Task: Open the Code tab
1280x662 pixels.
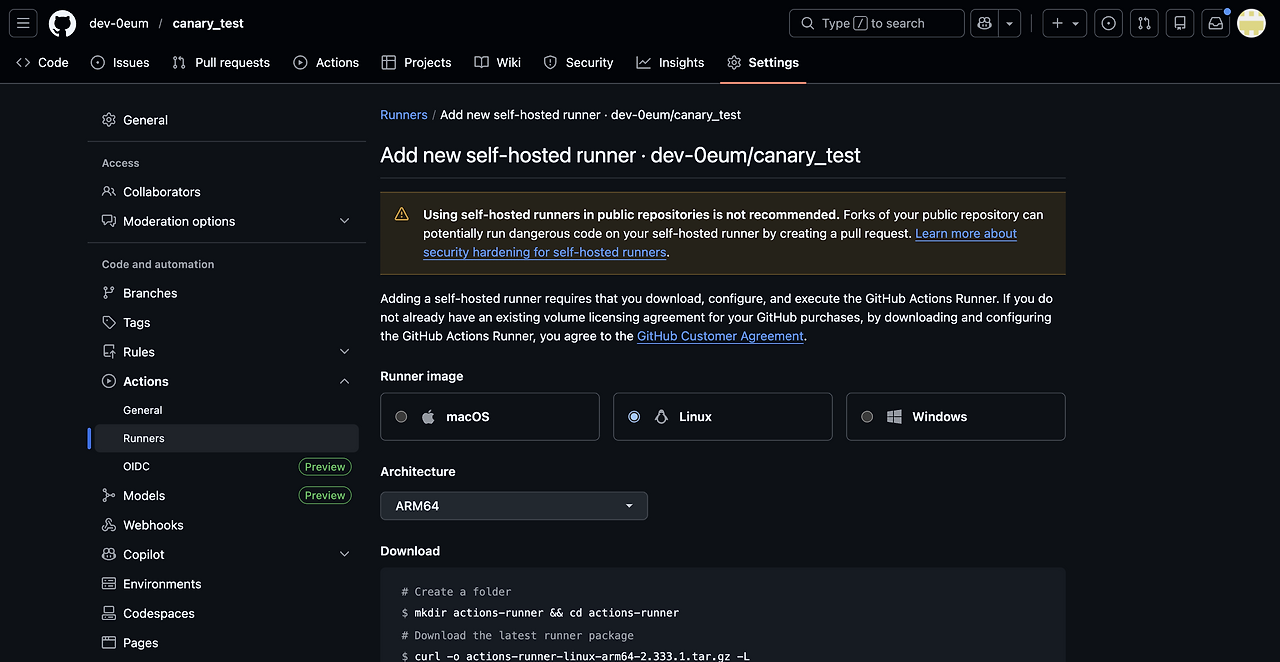Action: click(42, 62)
